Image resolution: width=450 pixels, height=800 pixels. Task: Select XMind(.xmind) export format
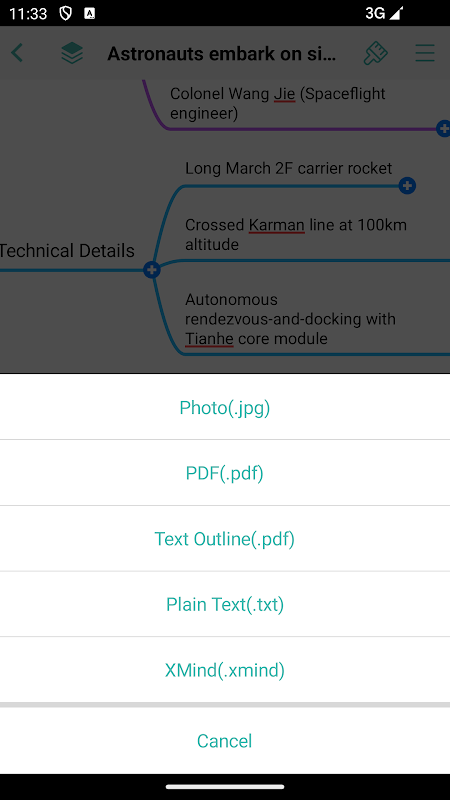click(x=225, y=670)
